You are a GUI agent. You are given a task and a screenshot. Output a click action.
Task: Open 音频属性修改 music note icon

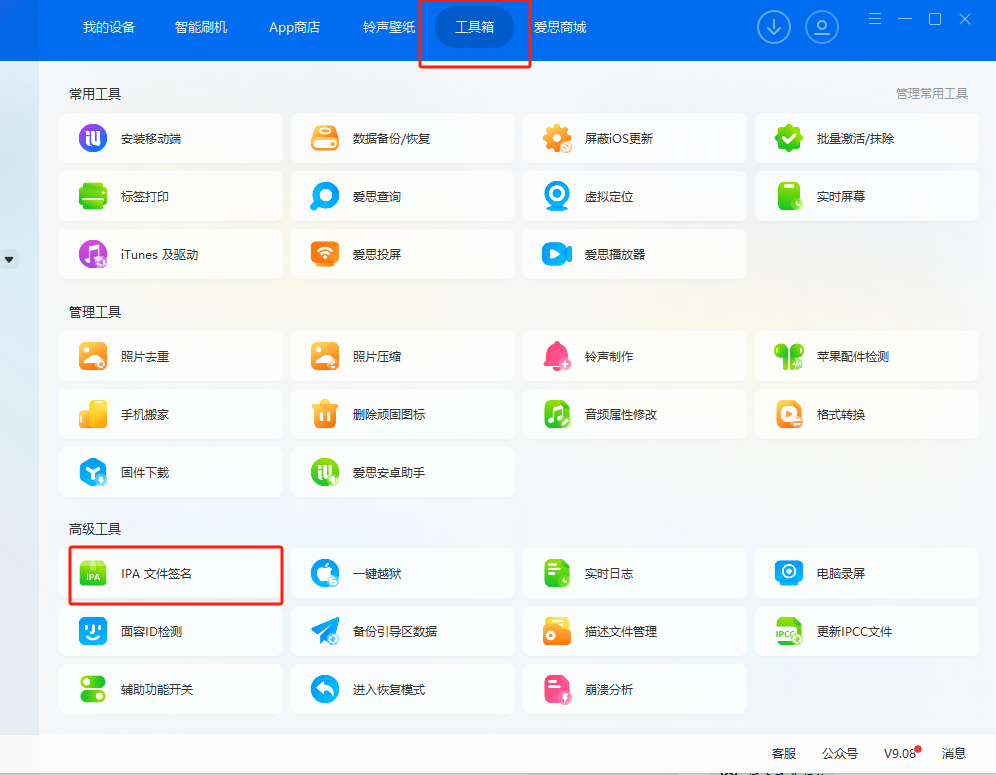click(556, 414)
